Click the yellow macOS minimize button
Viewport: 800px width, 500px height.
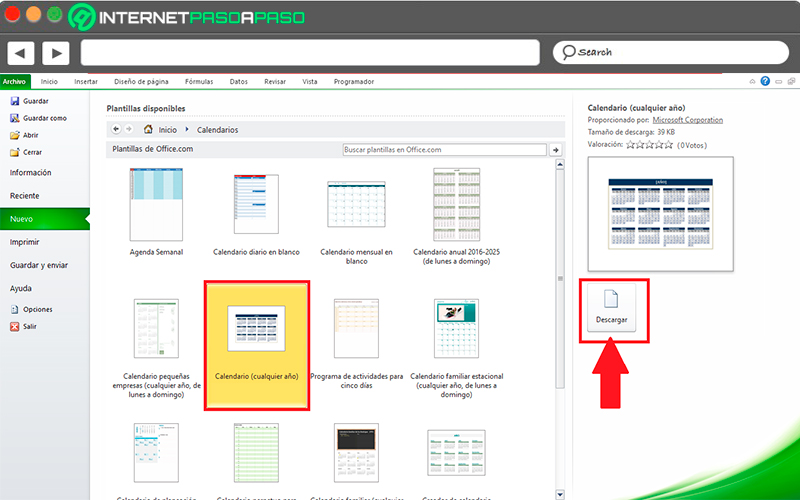[34, 14]
